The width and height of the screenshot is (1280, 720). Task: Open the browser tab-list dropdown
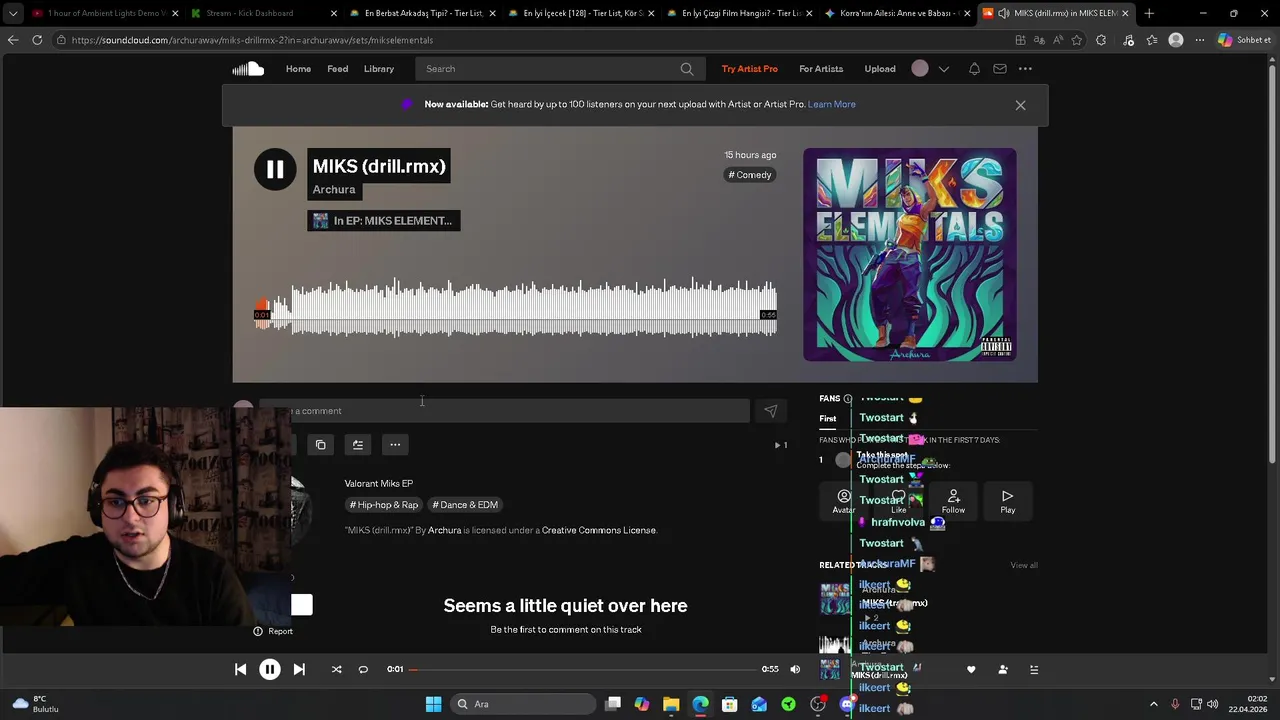coord(12,13)
